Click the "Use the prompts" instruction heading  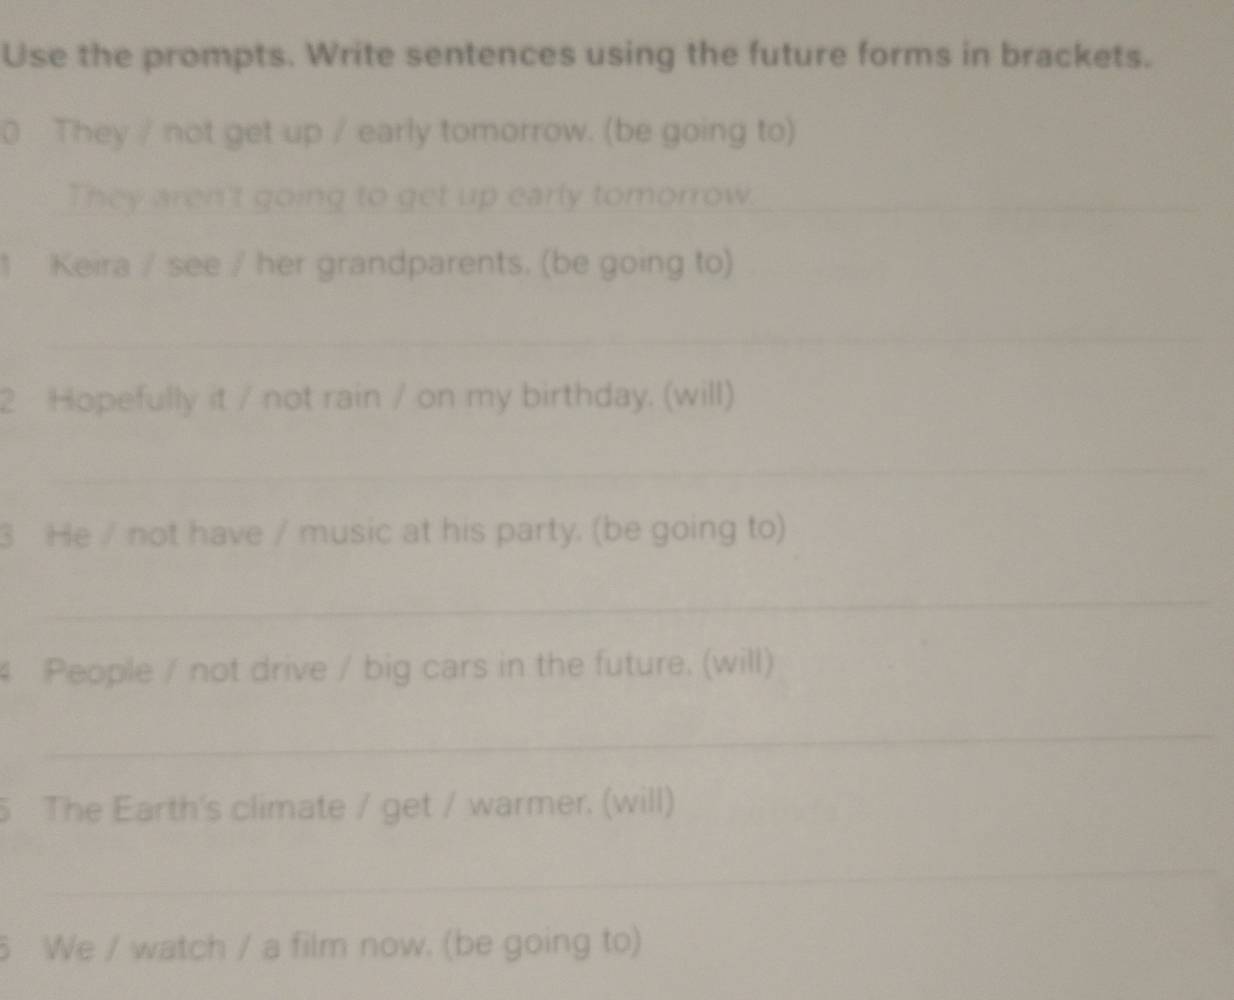coord(576,54)
